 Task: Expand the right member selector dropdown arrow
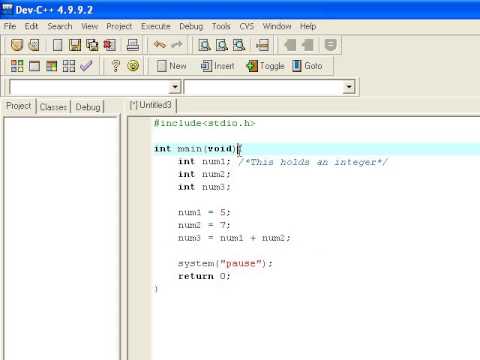pyautogui.click(x=349, y=87)
